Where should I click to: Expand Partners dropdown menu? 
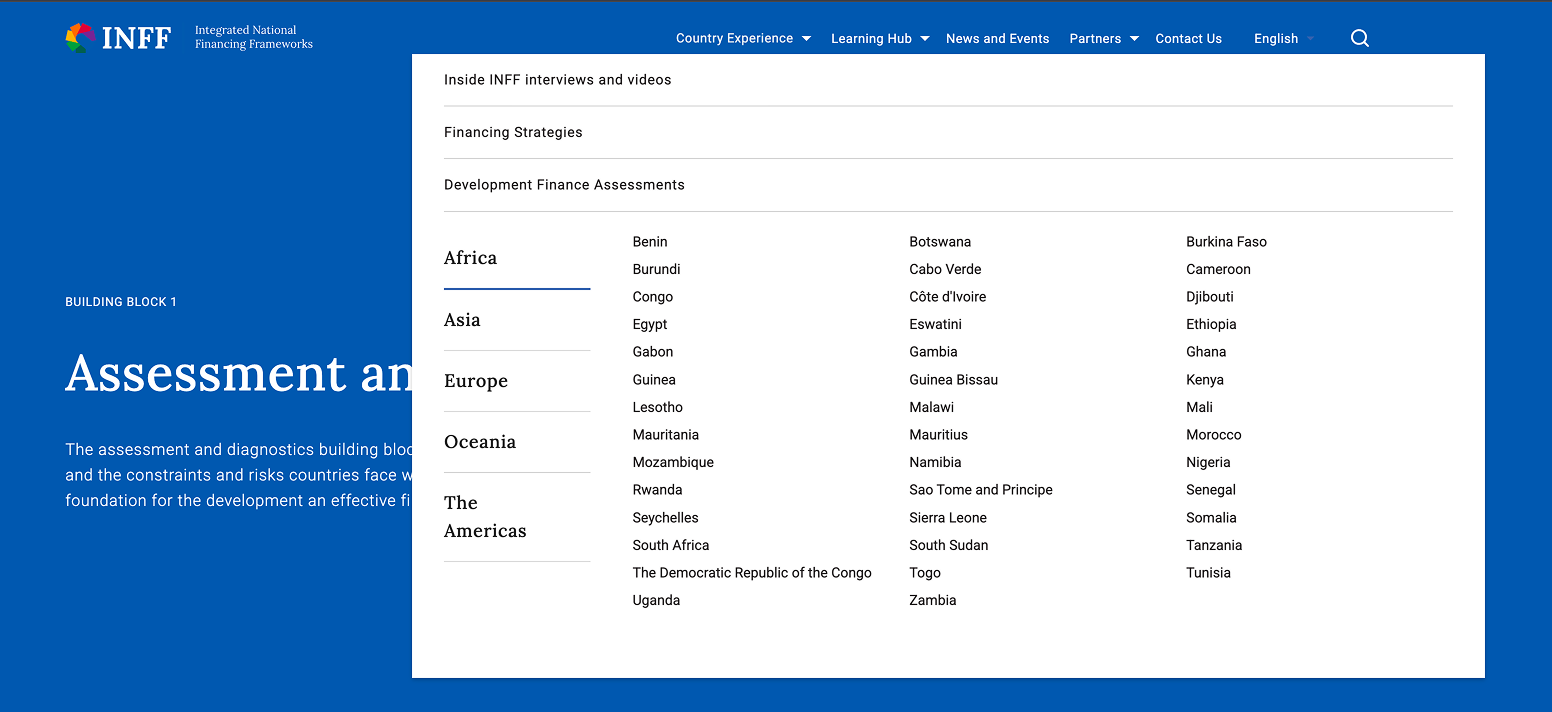point(1104,38)
